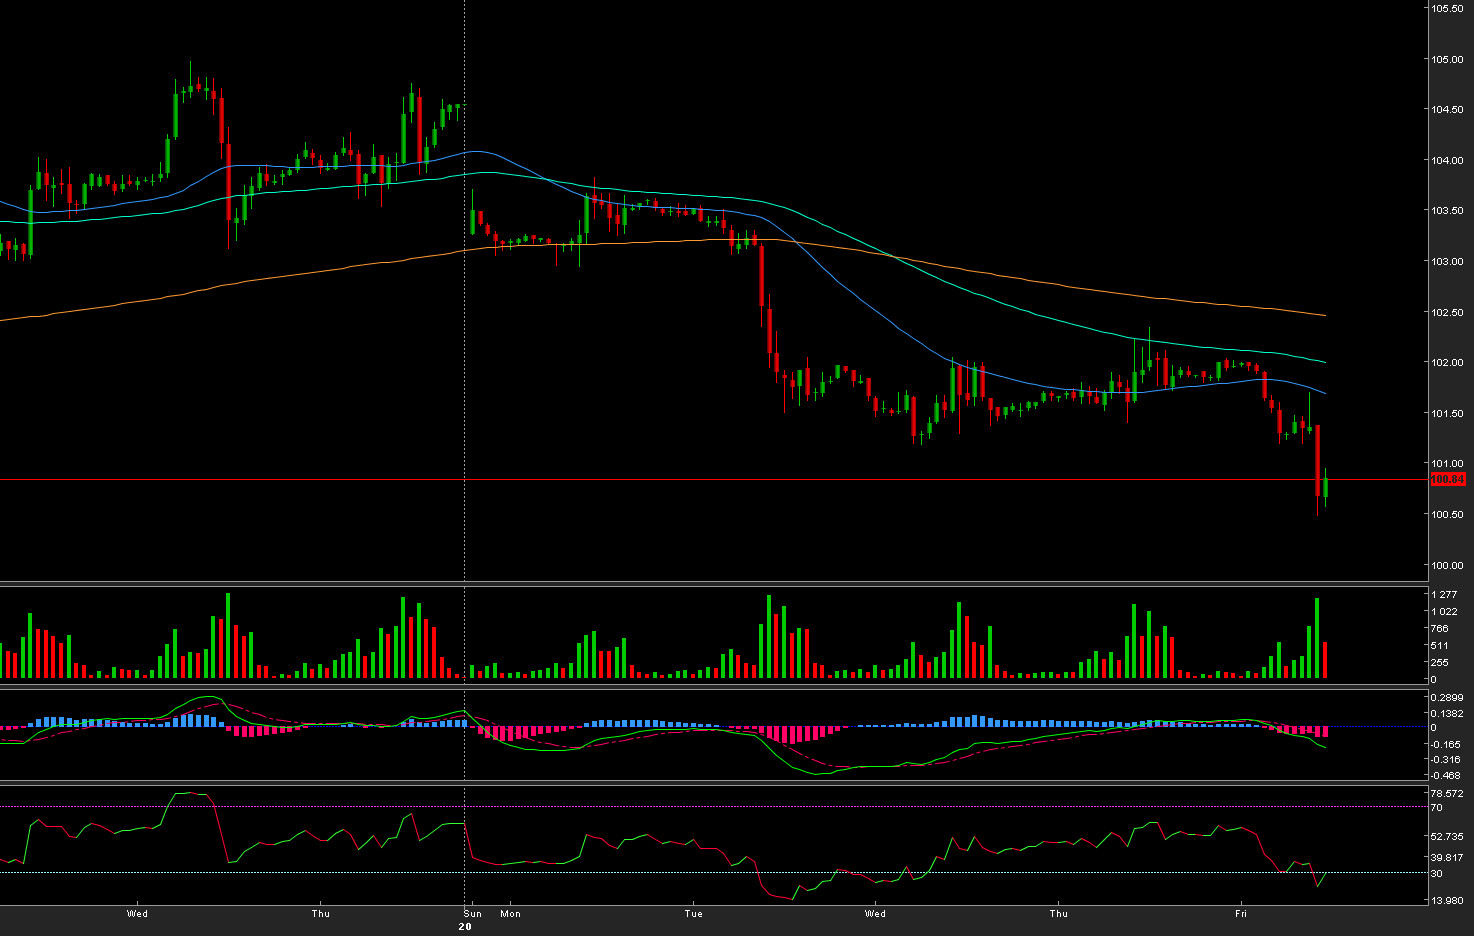Click the -0.468 MACD axis label
Viewport: 1474px width, 936px height.
click(1446, 775)
